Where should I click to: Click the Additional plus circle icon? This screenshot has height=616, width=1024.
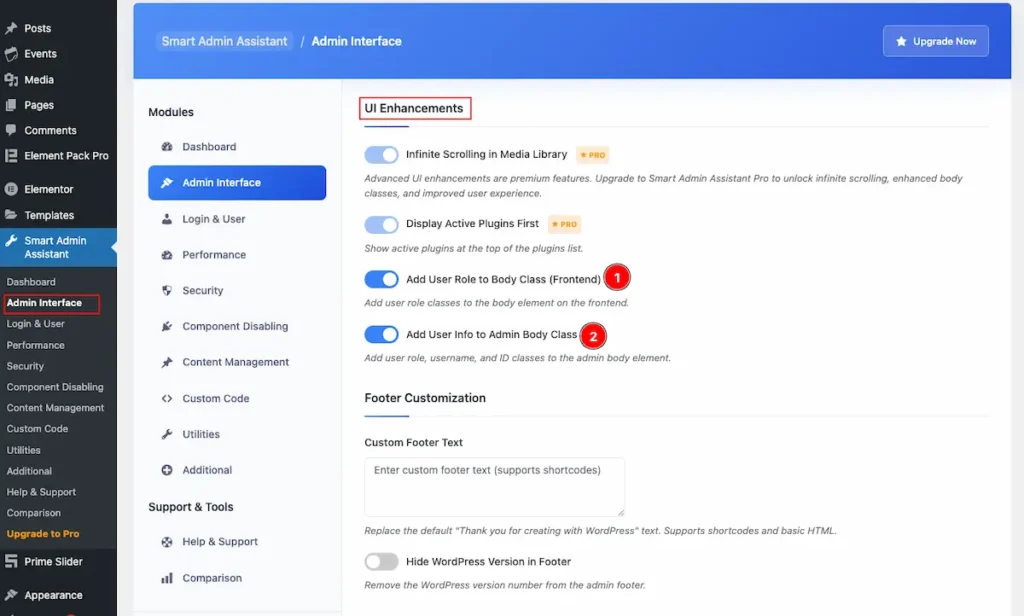pyautogui.click(x=167, y=470)
